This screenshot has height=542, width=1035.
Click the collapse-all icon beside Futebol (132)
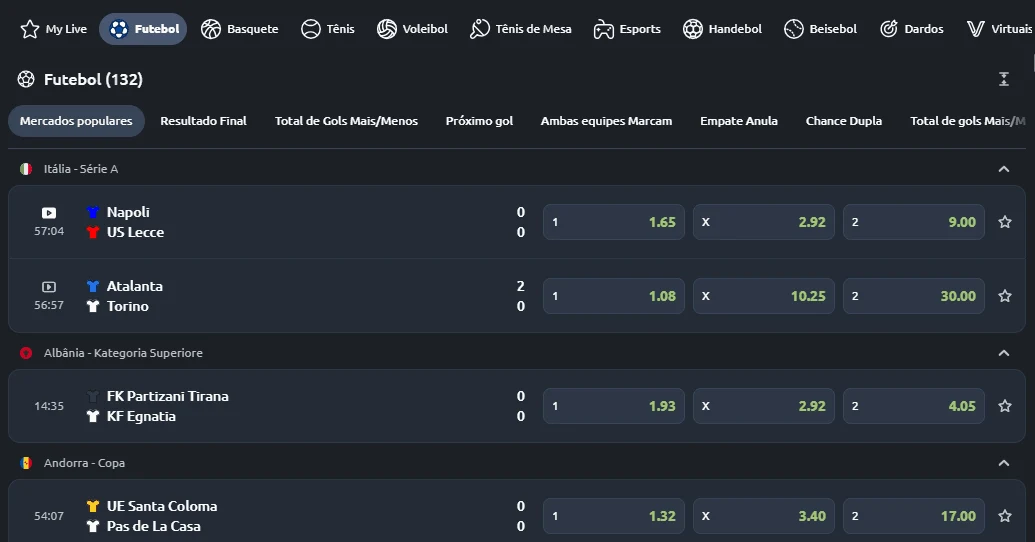(1003, 79)
